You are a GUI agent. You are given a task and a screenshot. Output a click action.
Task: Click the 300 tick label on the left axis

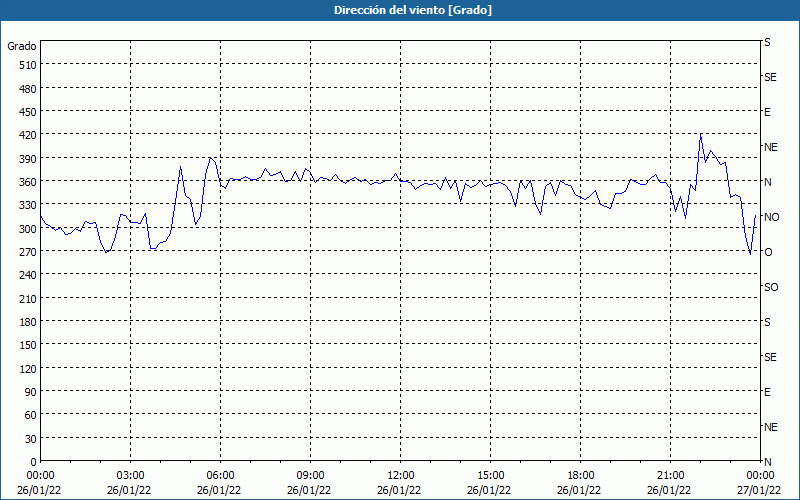(x=28, y=229)
